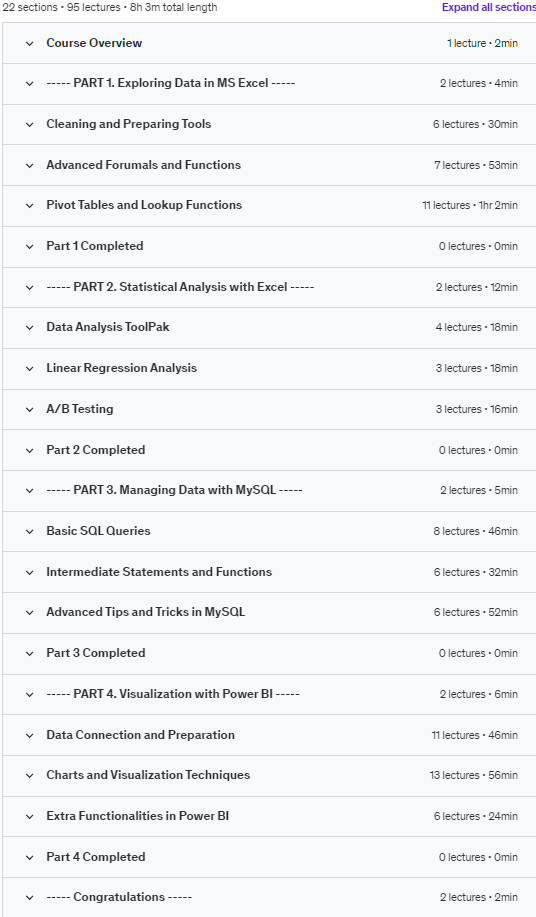This screenshot has width=536, height=917.
Task: Expand chevron beside Congratulations section
Action: click(30, 898)
